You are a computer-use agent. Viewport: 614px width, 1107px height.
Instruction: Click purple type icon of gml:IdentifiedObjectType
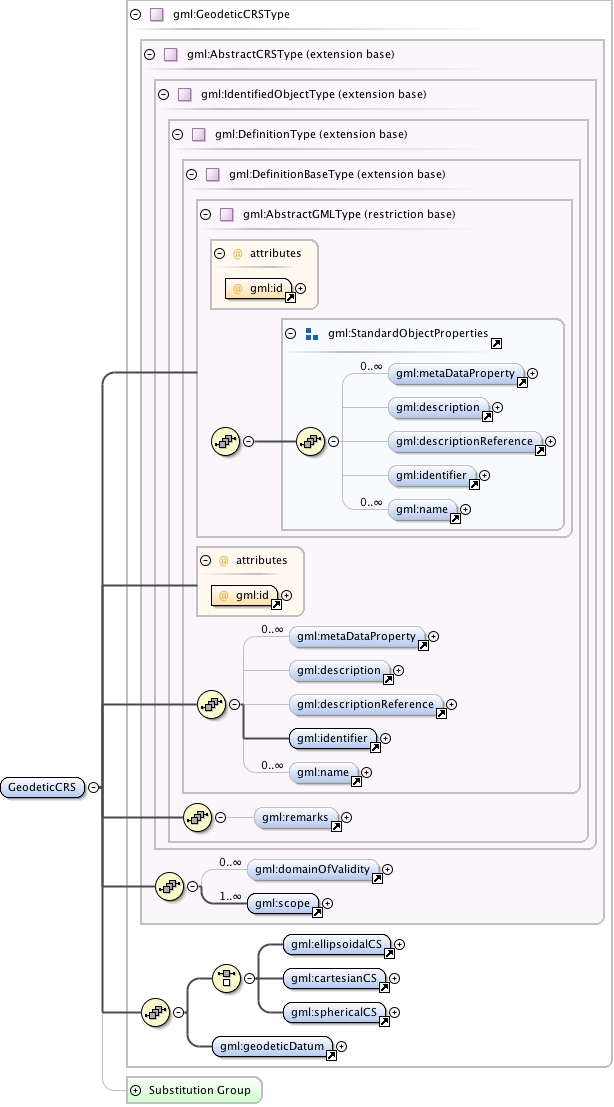click(185, 94)
